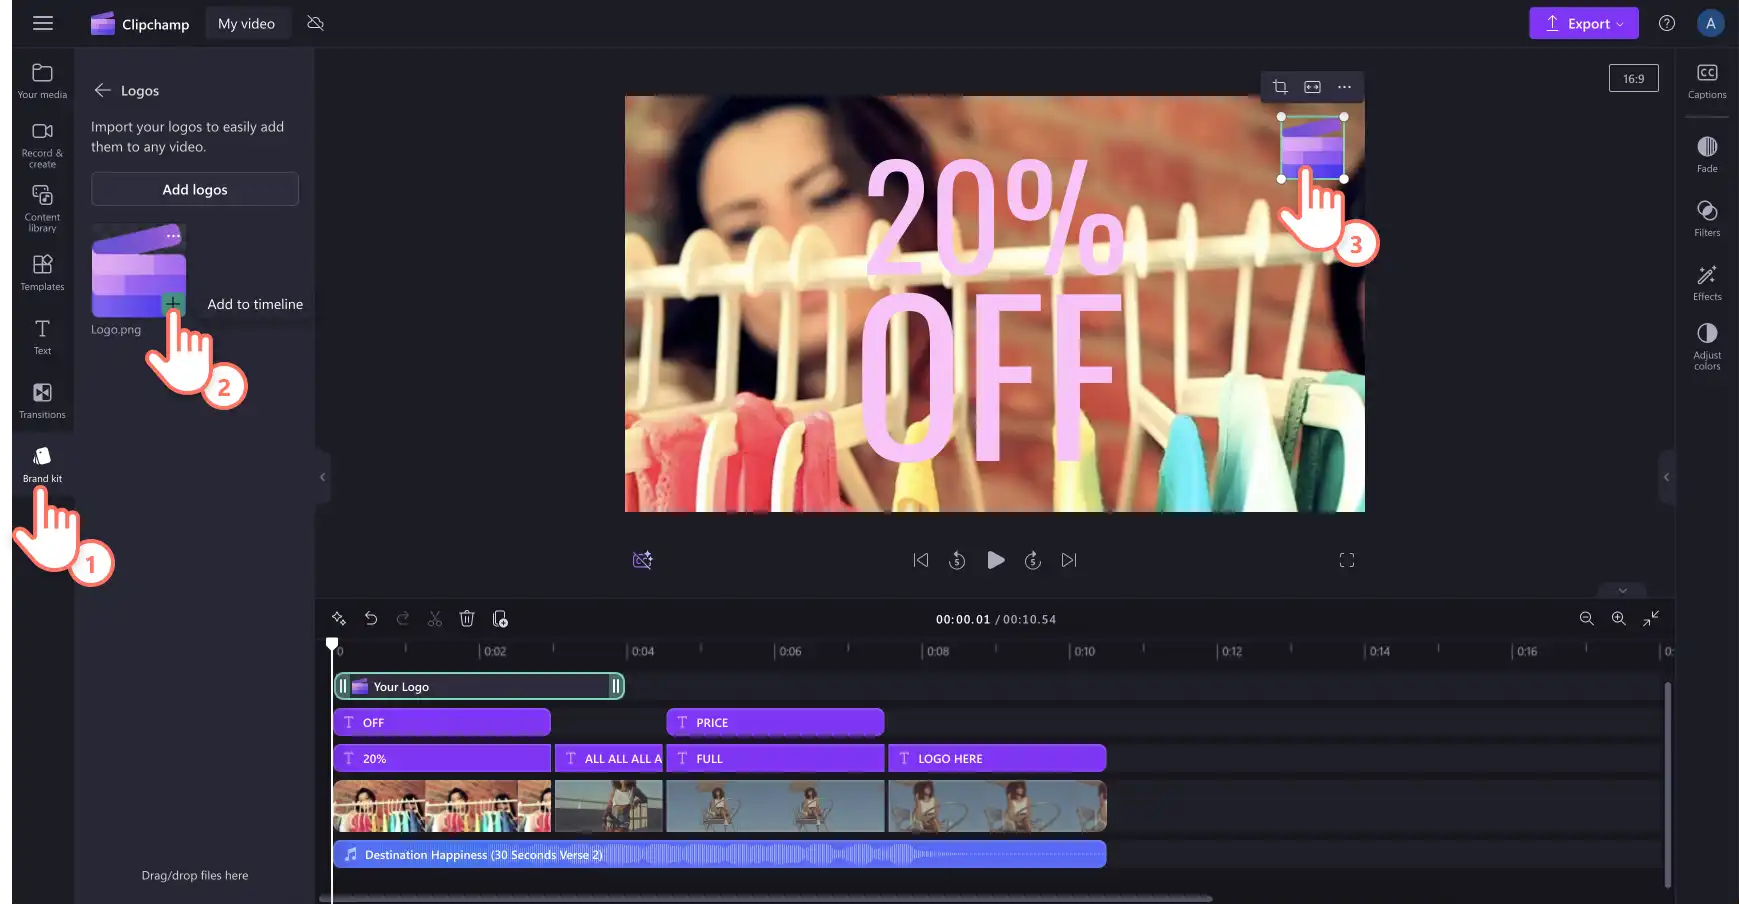Delete the selected clip with trash
Screen dimensions: 1739x904
[467, 619]
